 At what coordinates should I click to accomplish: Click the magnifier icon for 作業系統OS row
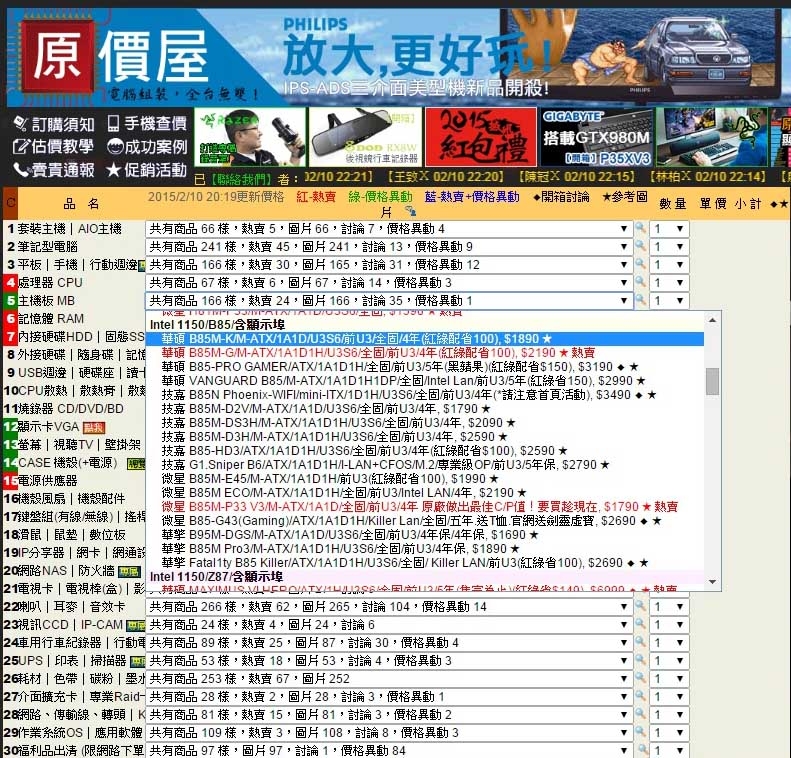tap(641, 732)
